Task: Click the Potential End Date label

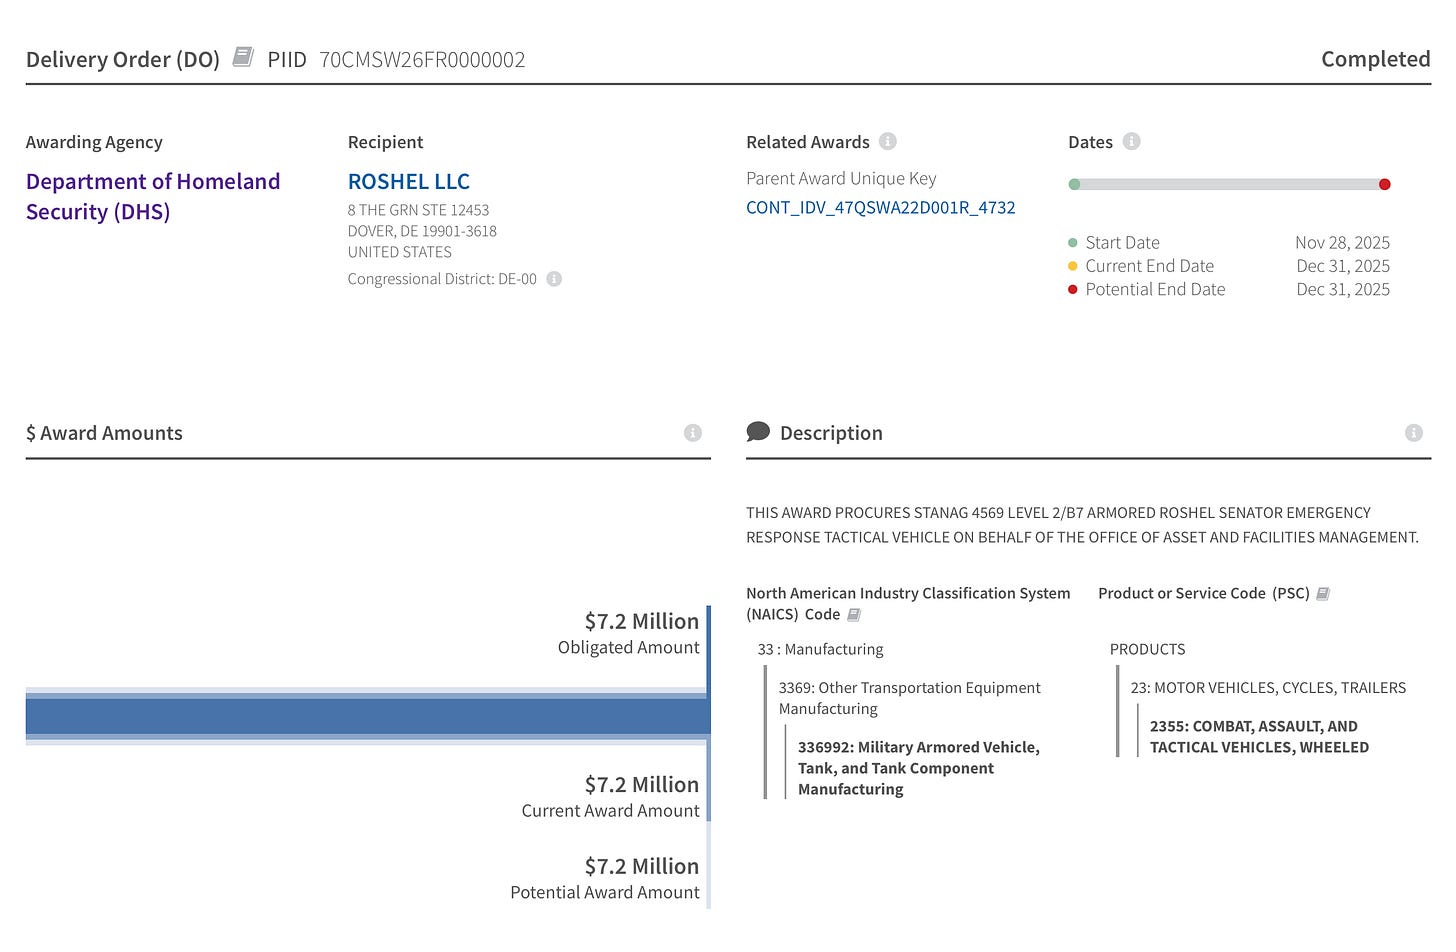Action: tap(1155, 289)
